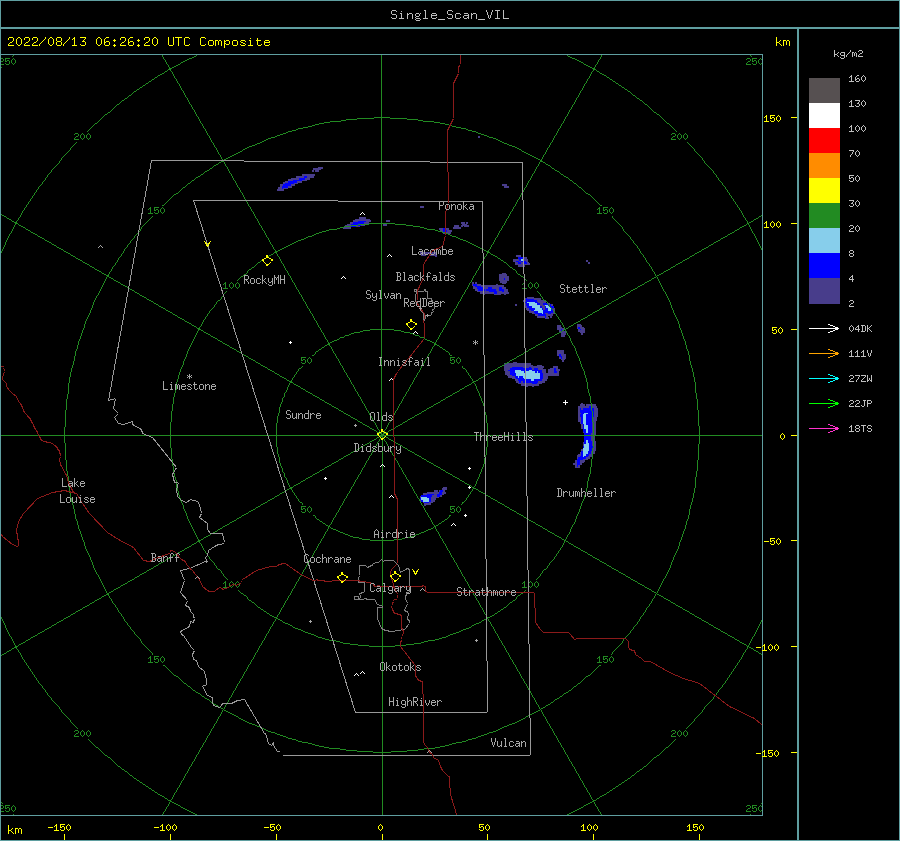Click the kg/m2 units label
The width and height of the screenshot is (900, 841).
[x=848, y=54]
